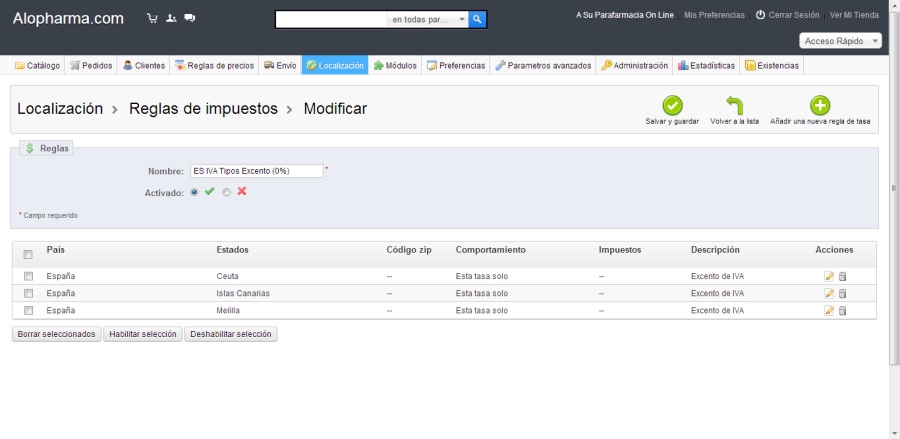Click Localización in the breadcrumb heading
The height and width of the screenshot is (439, 900).
60,108
